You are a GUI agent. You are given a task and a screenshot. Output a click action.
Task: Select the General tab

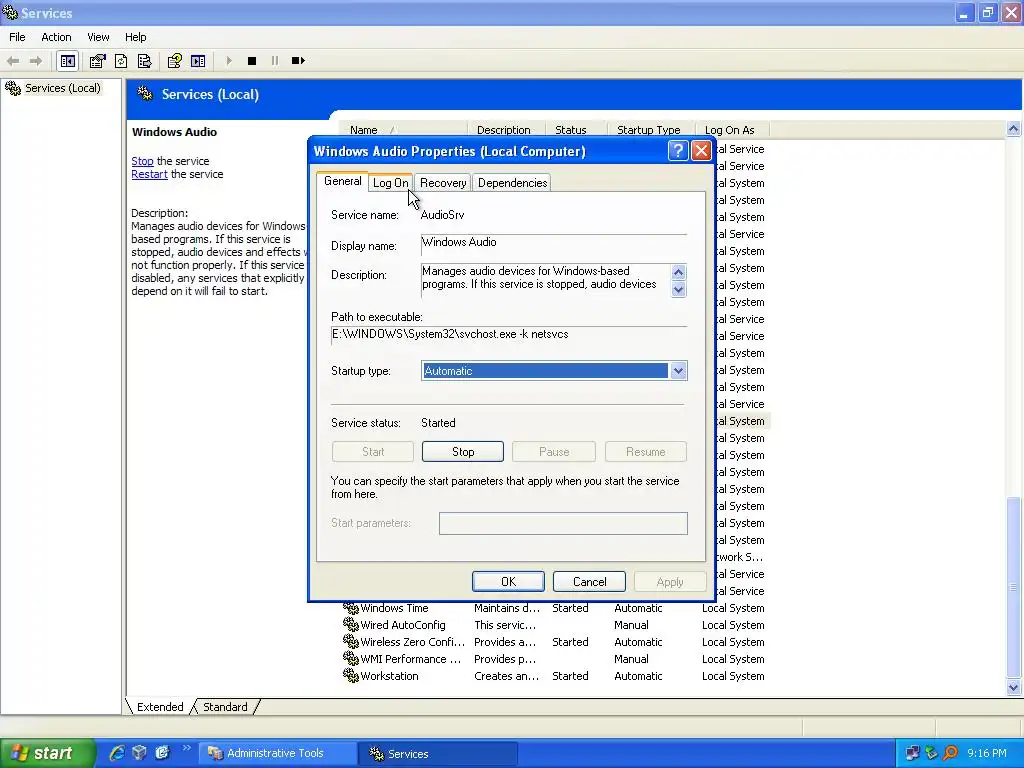[x=342, y=182]
